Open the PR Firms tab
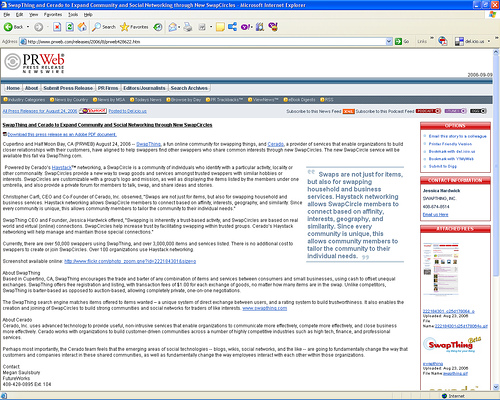Screen dimensions: 500x400 [x=108, y=88]
